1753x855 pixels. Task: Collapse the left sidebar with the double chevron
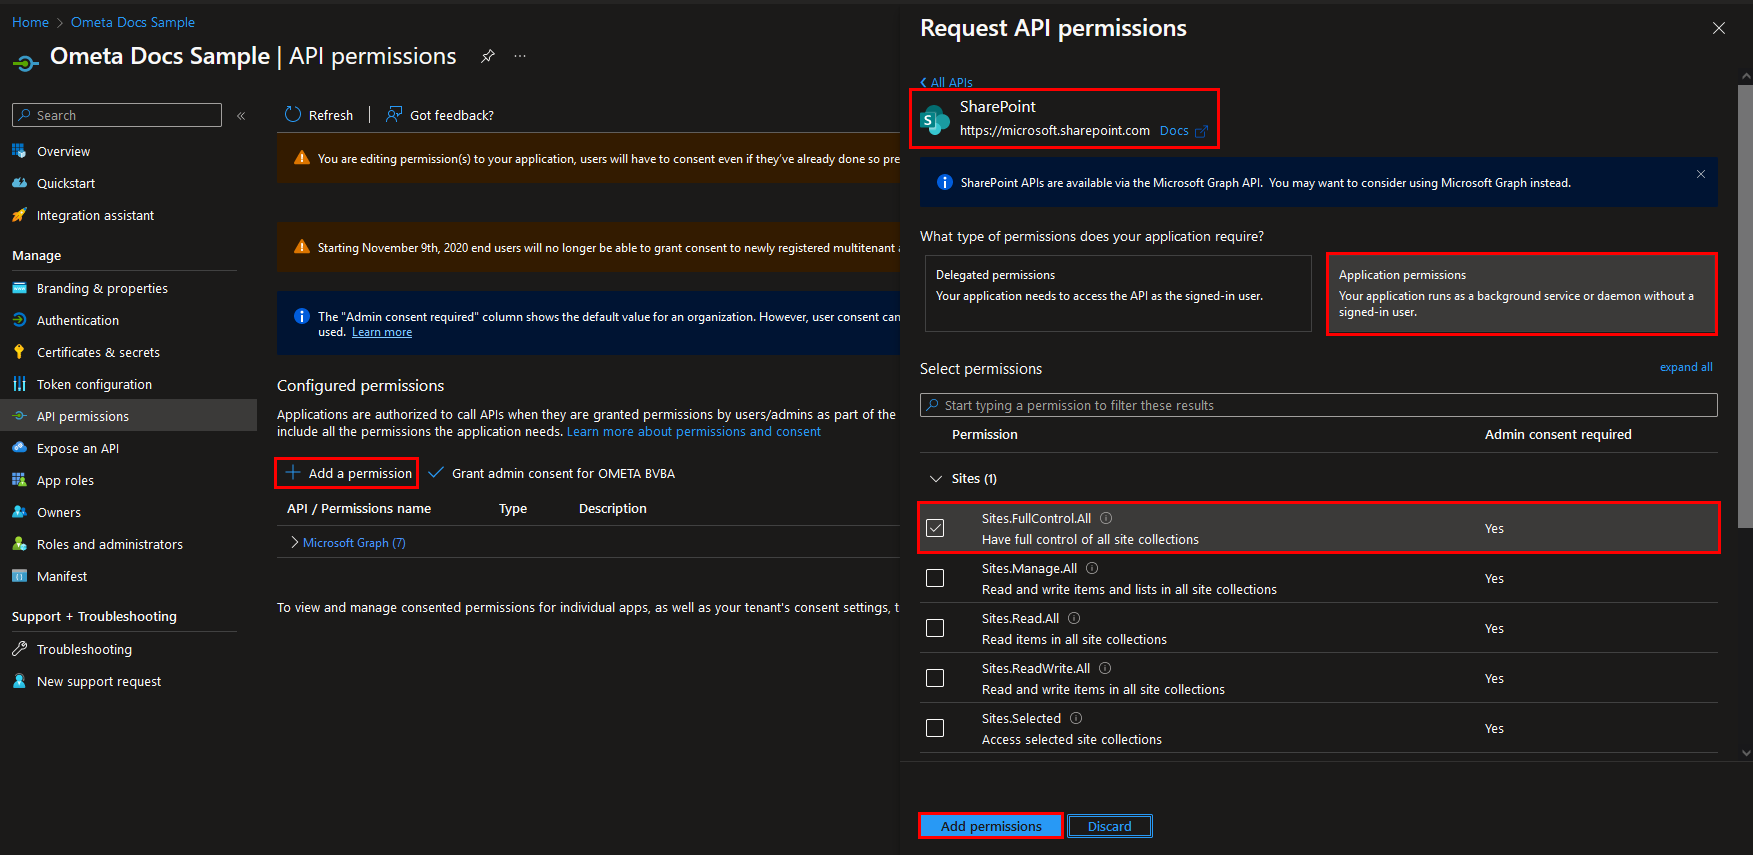point(241,116)
